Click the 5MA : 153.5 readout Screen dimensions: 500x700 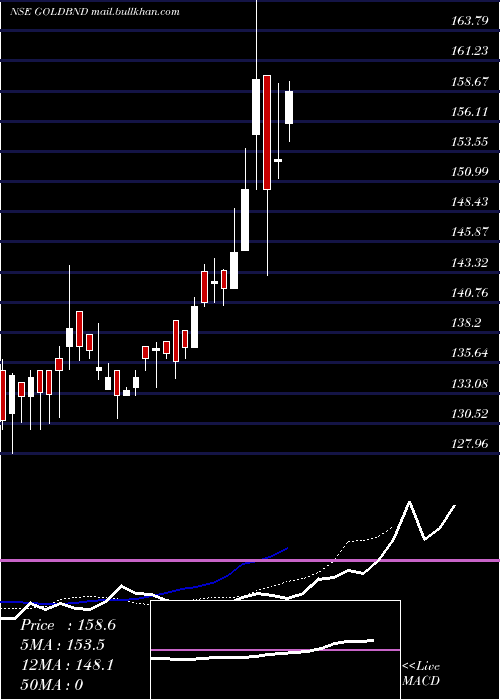(x=63, y=645)
